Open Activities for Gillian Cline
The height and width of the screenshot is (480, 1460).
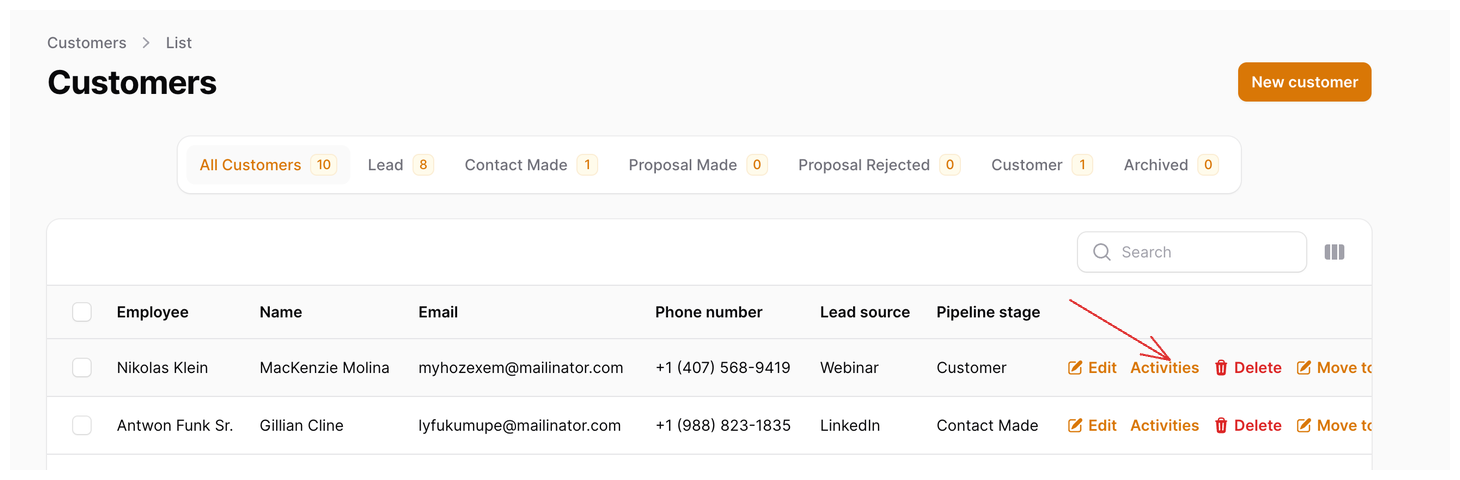pyautogui.click(x=1164, y=426)
